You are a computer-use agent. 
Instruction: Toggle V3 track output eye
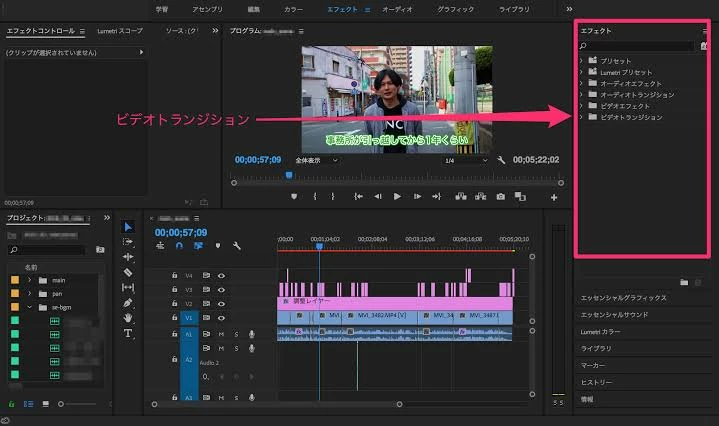pyautogui.click(x=221, y=290)
